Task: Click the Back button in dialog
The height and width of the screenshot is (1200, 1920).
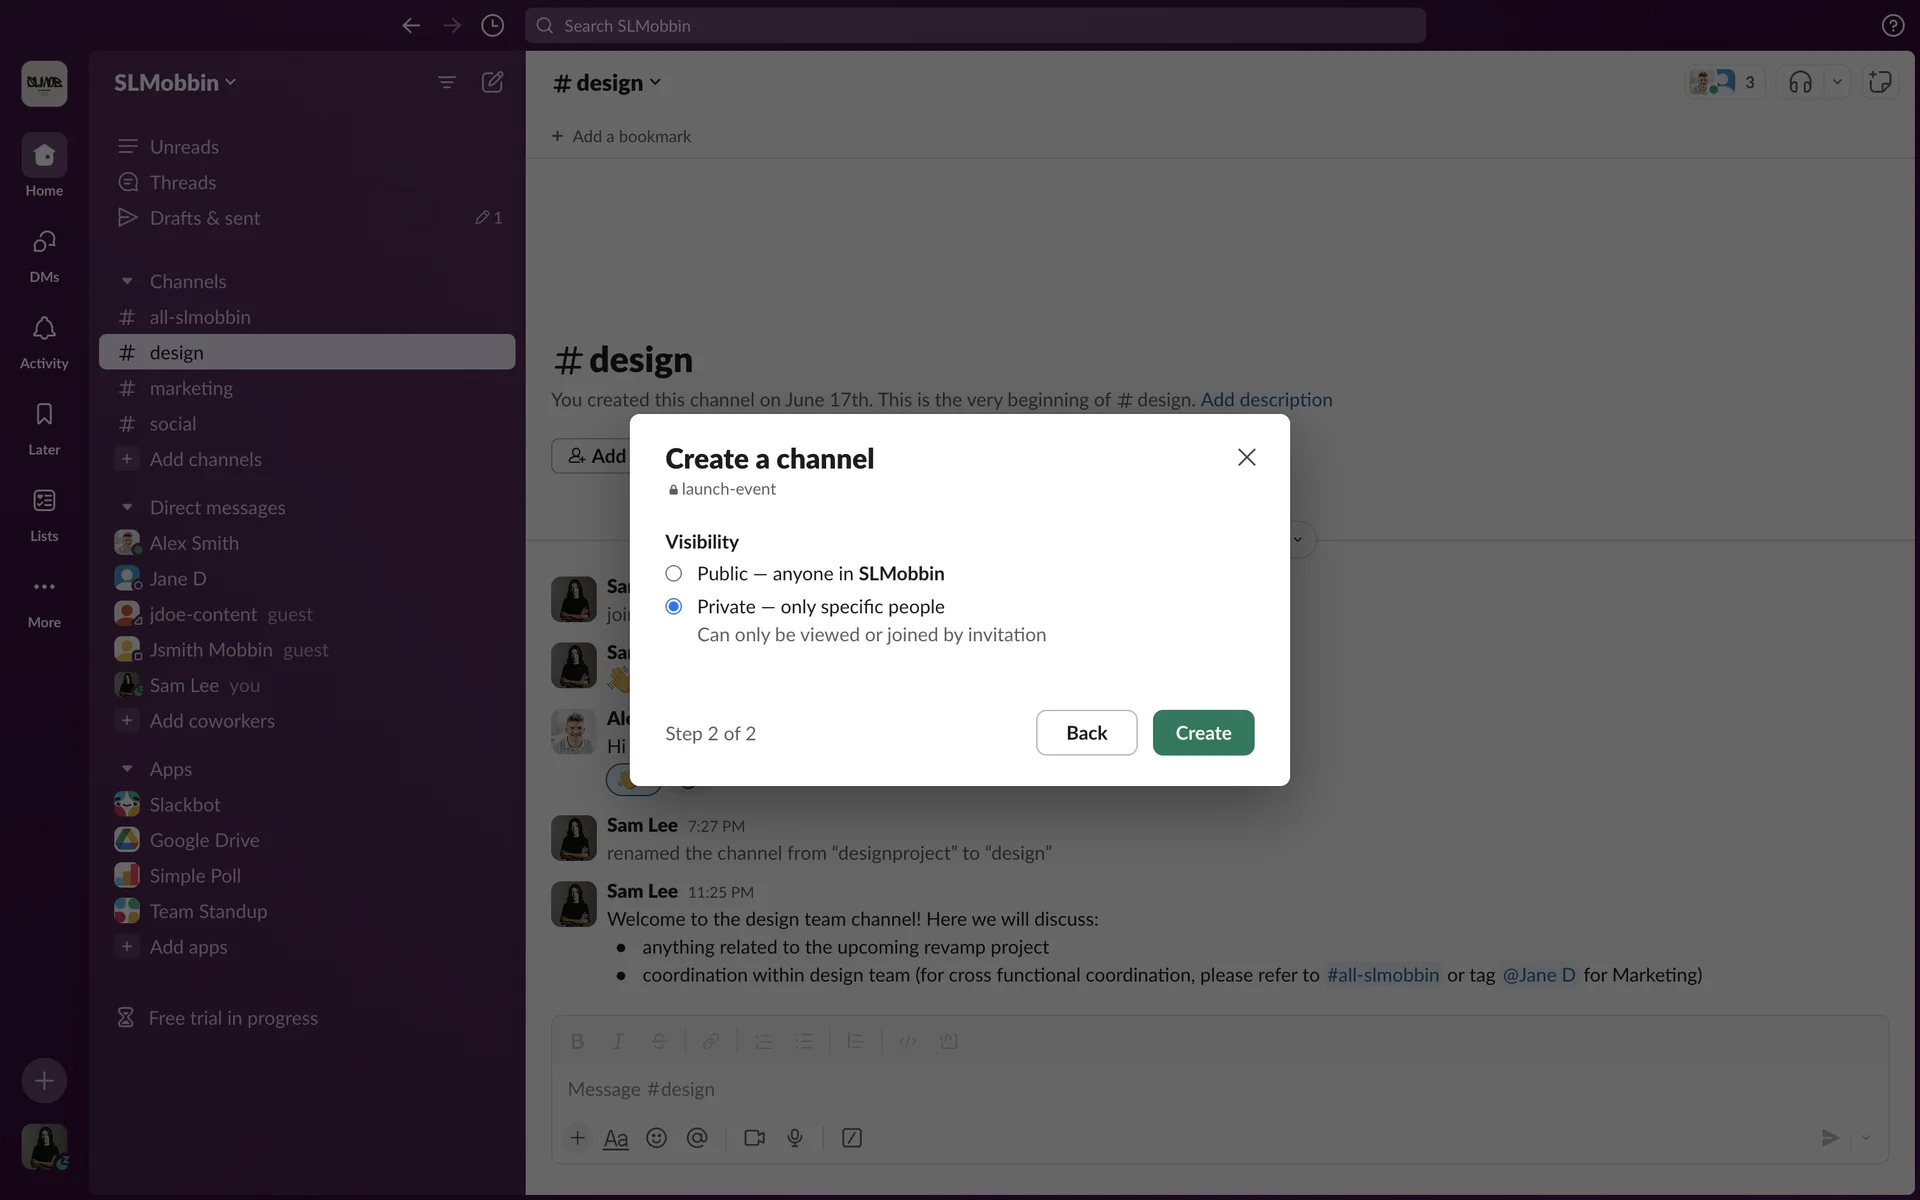Action: pos(1086,733)
